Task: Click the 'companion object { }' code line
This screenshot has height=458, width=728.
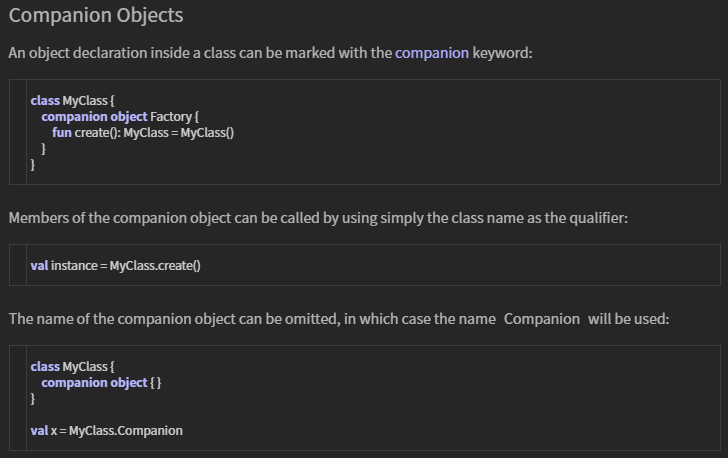Action: click(101, 383)
